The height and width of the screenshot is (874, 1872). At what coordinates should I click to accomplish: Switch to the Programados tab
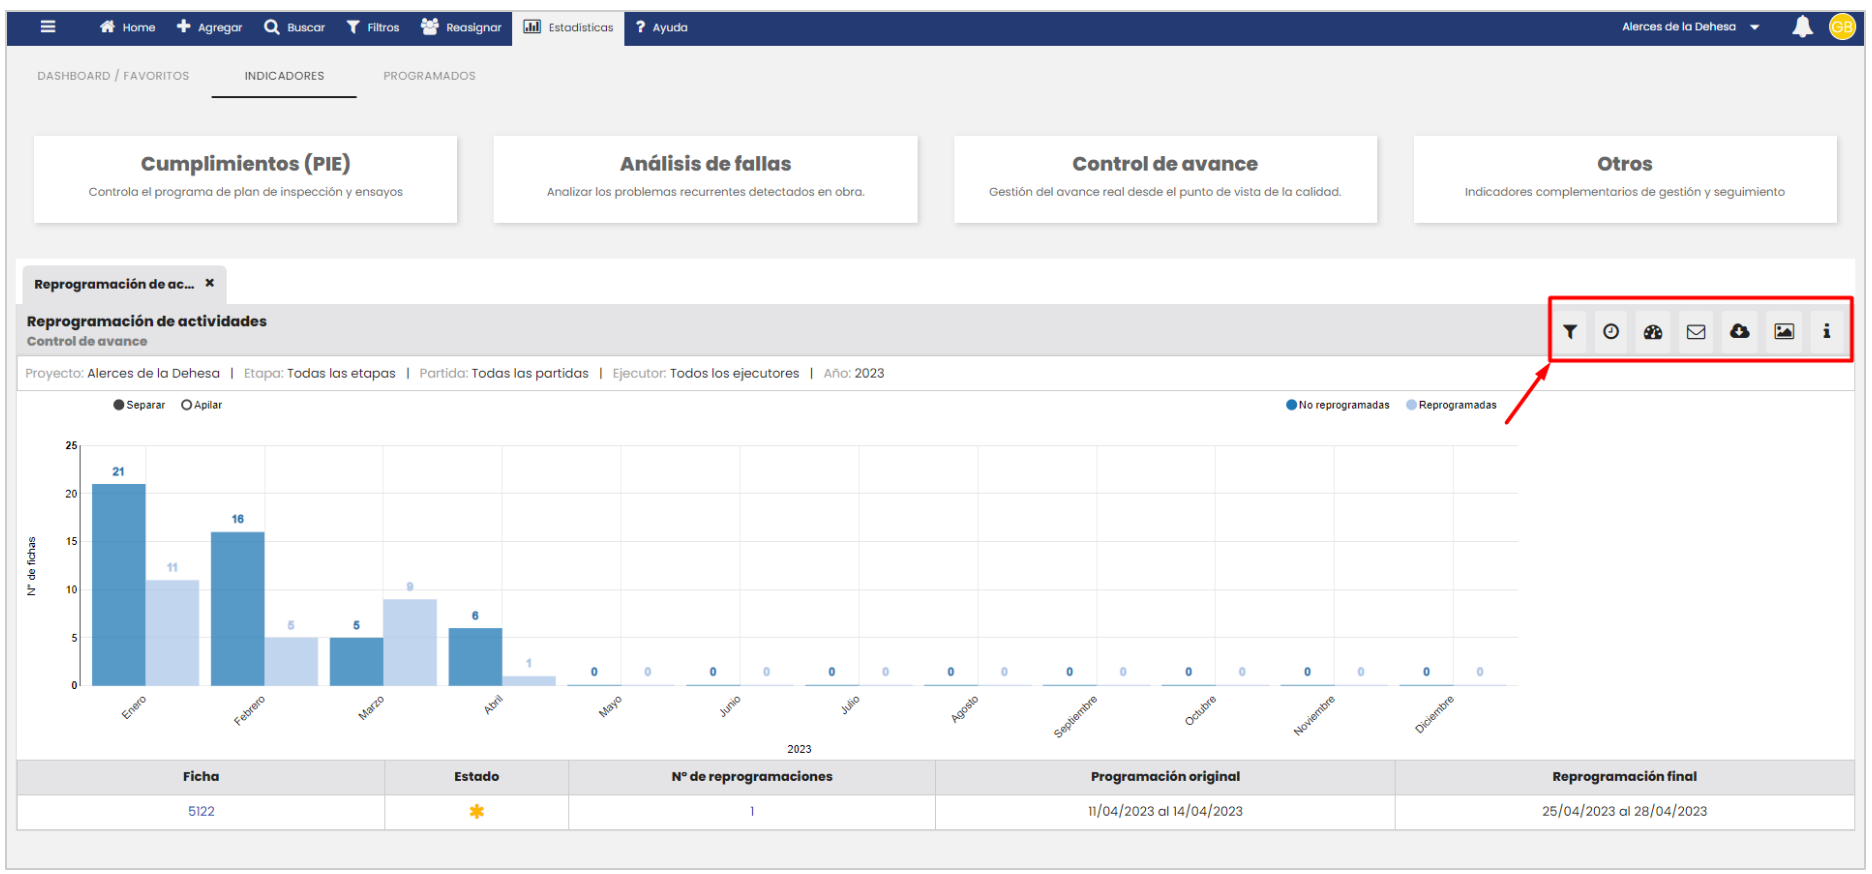pyautogui.click(x=429, y=76)
